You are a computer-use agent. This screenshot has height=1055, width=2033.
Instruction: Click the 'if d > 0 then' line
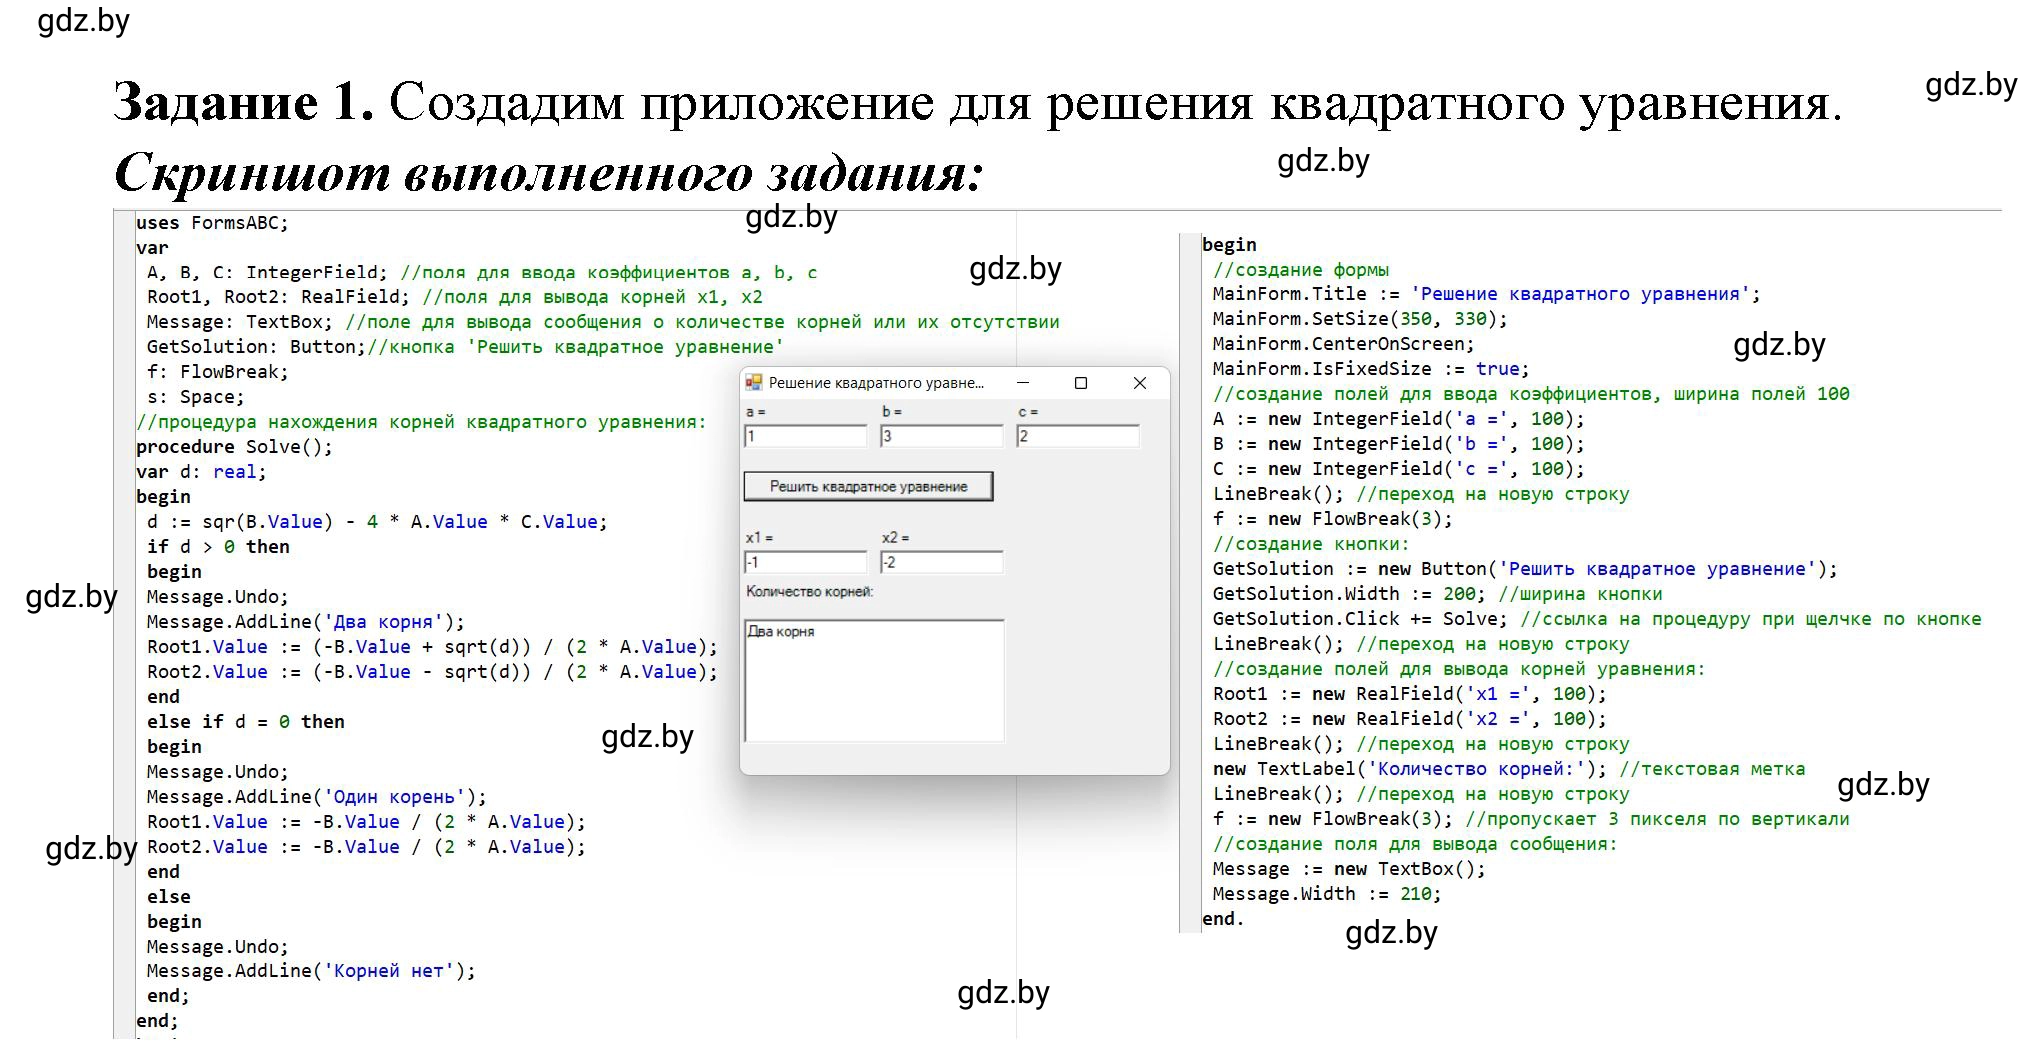(218, 547)
